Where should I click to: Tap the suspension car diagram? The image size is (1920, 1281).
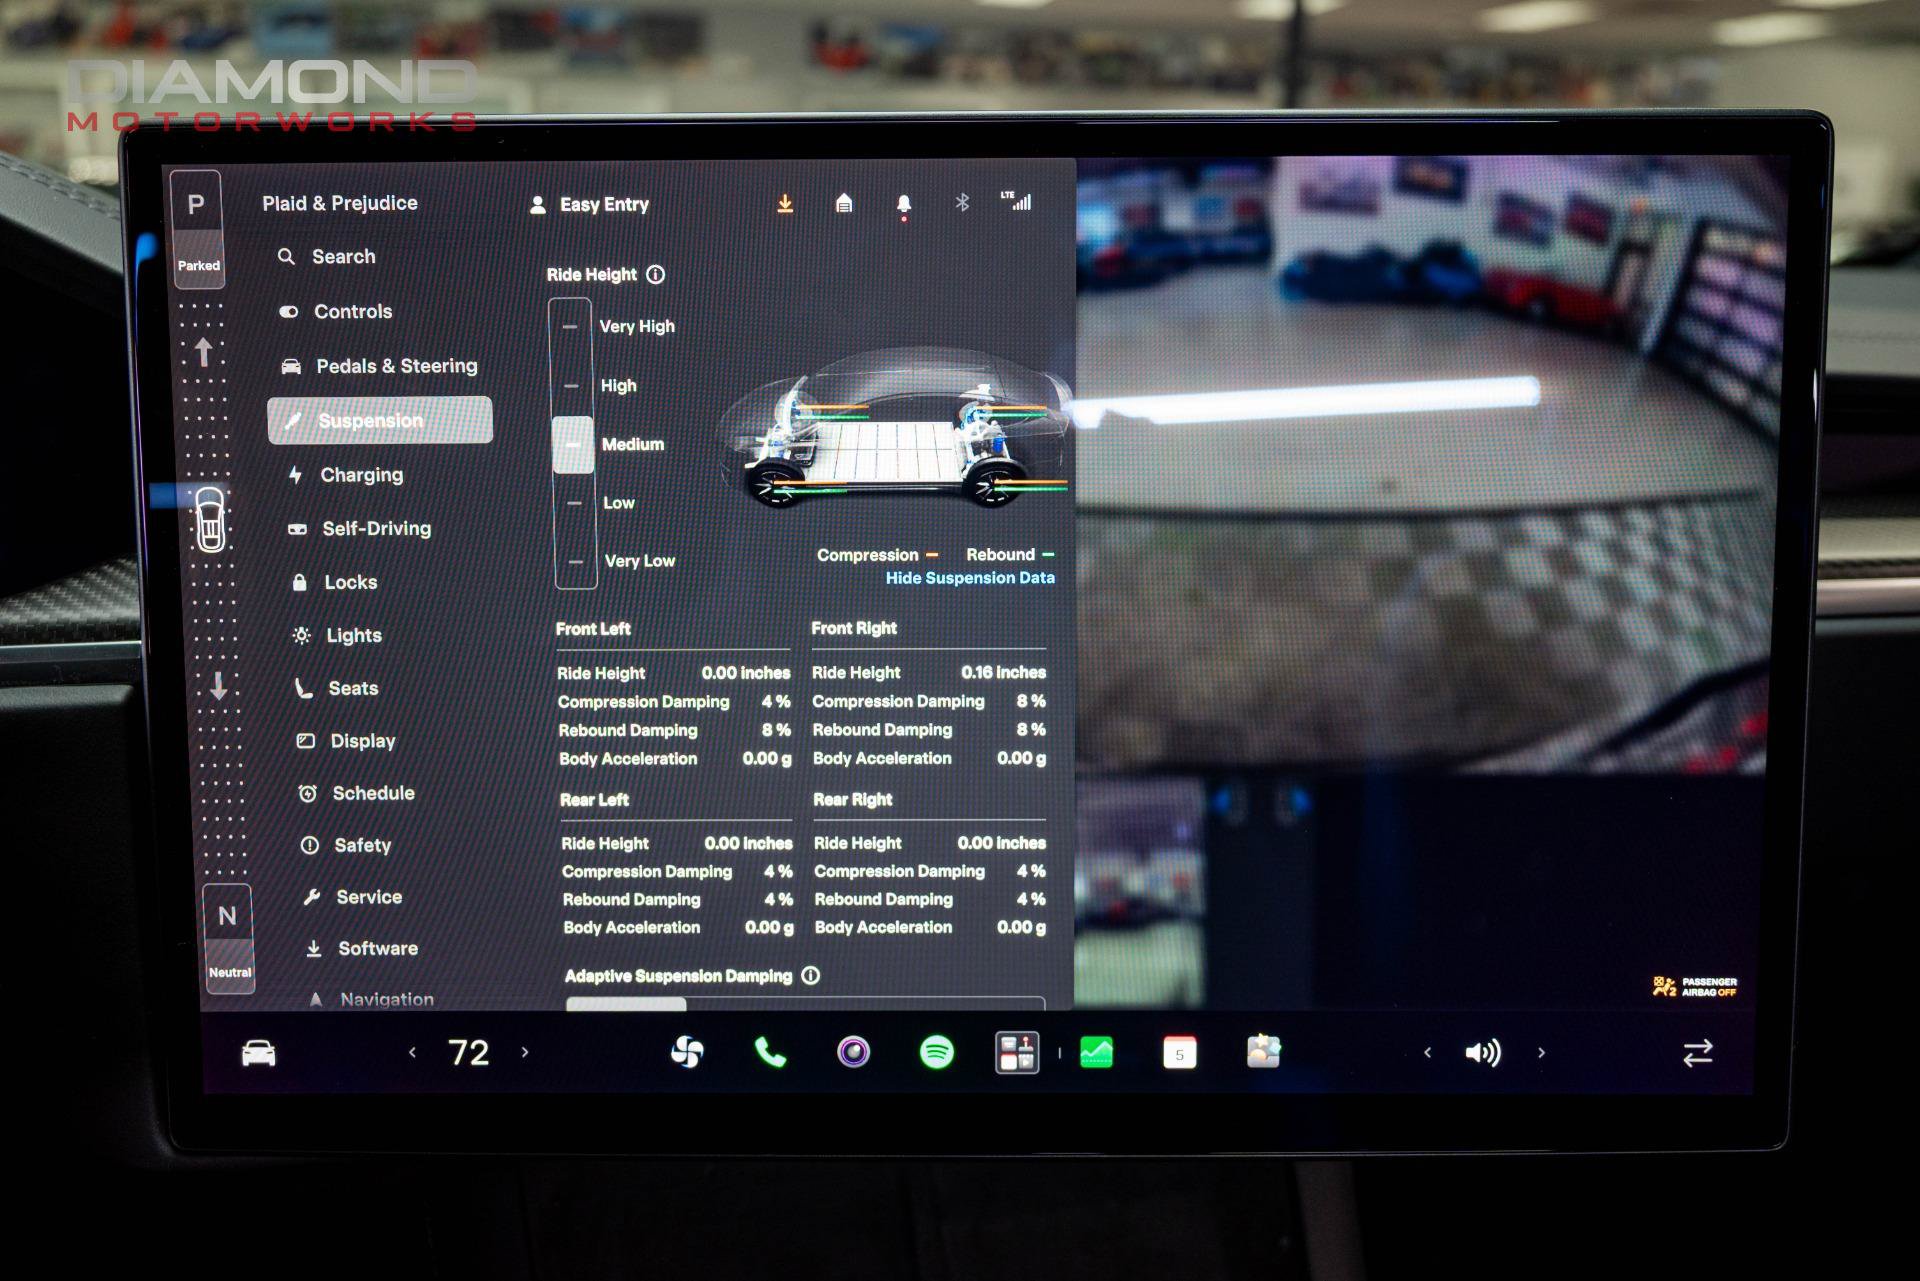pyautogui.click(x=895, y=430)
